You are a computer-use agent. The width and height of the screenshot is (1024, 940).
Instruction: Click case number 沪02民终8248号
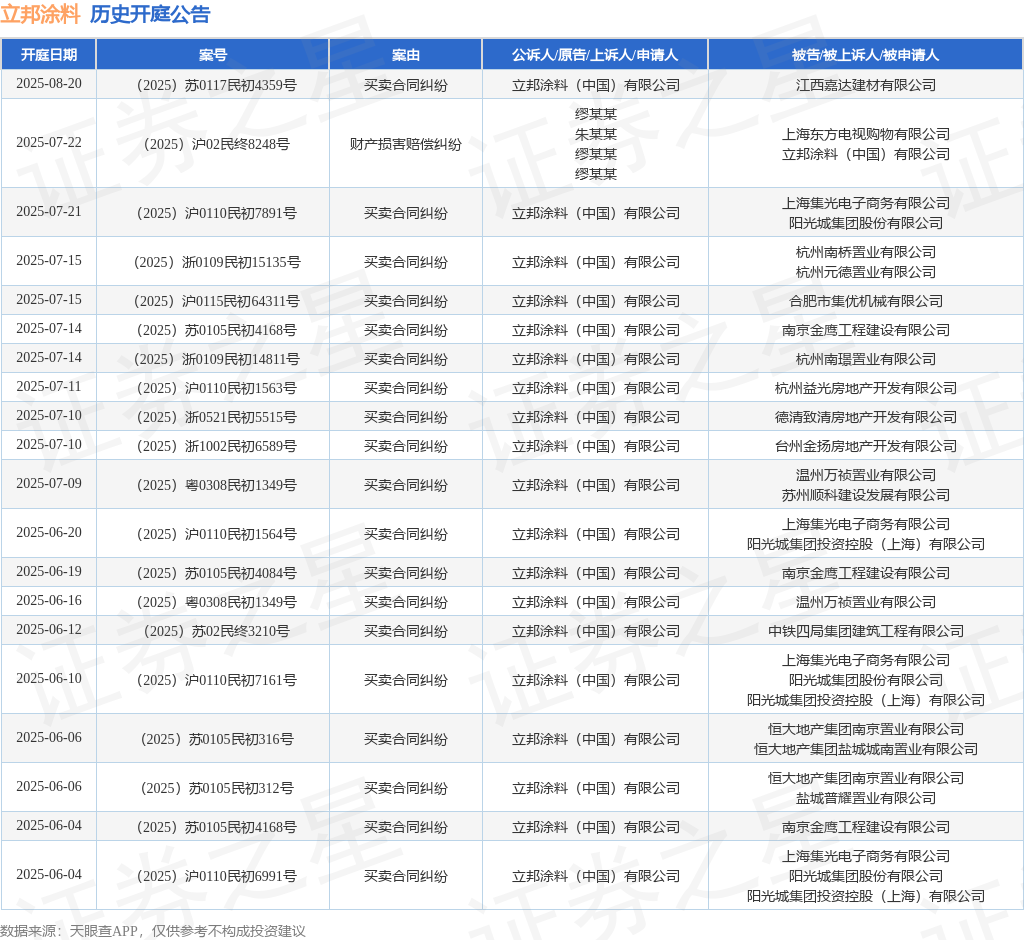(x=216, y=144)
